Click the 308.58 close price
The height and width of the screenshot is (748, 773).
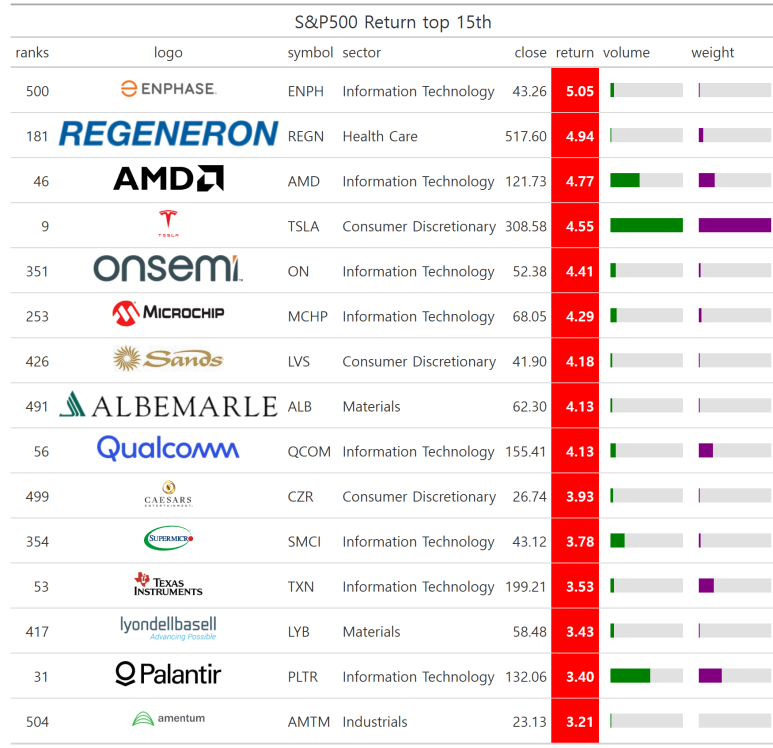tap(526, 226)
